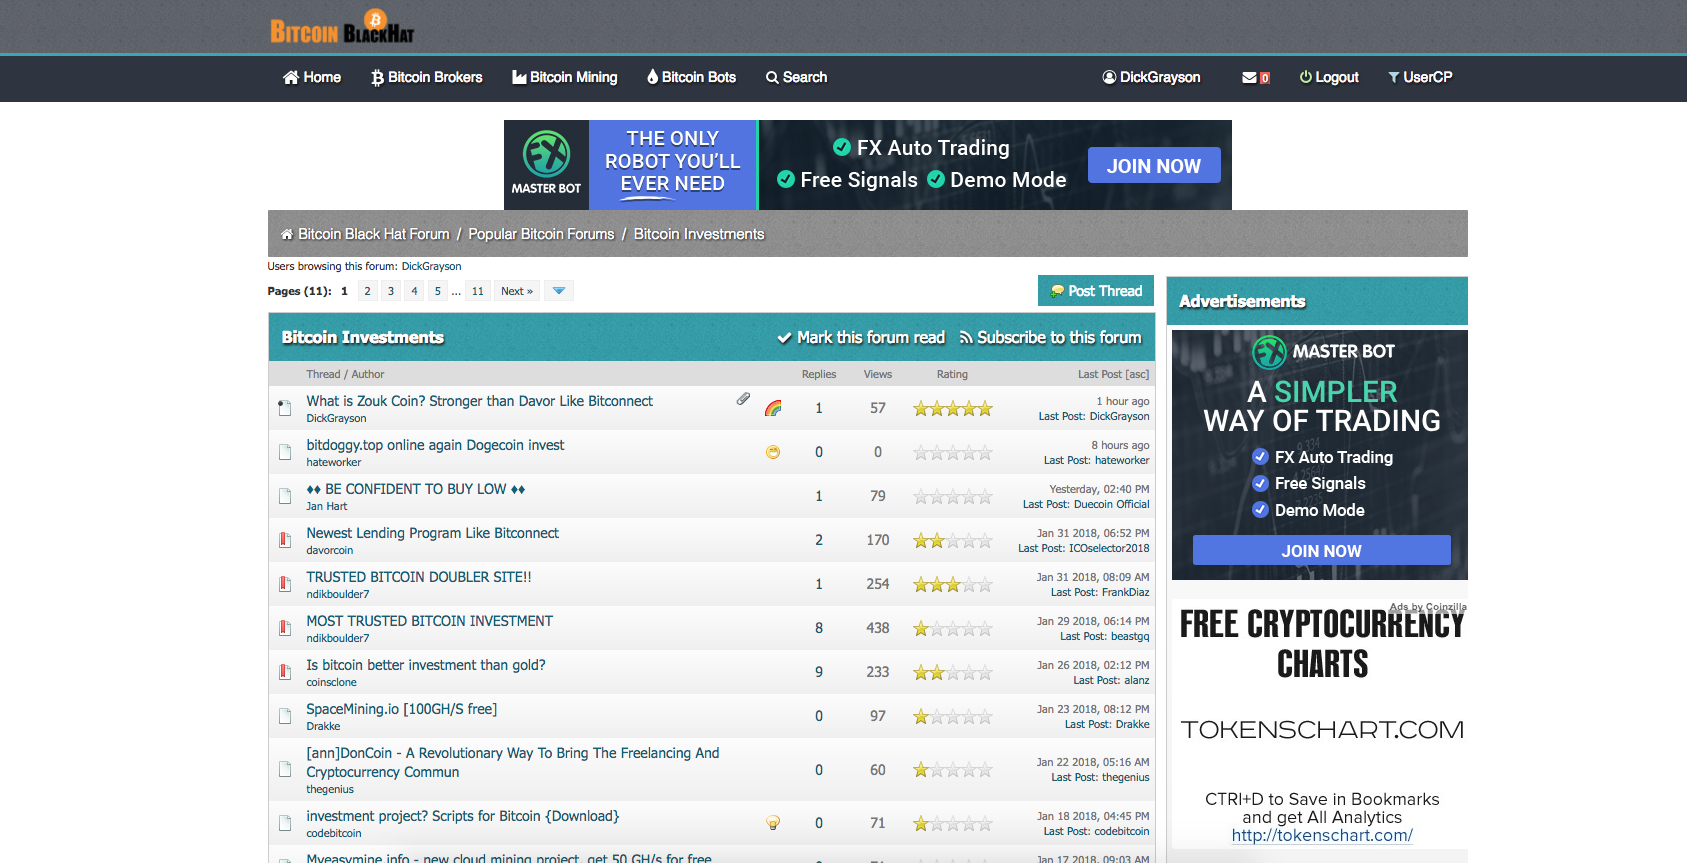The width and height of the screenshot is (1687, 863).
Task: Click the smiley icon on bitdoggy.top thread
Action: coord(773,452)
